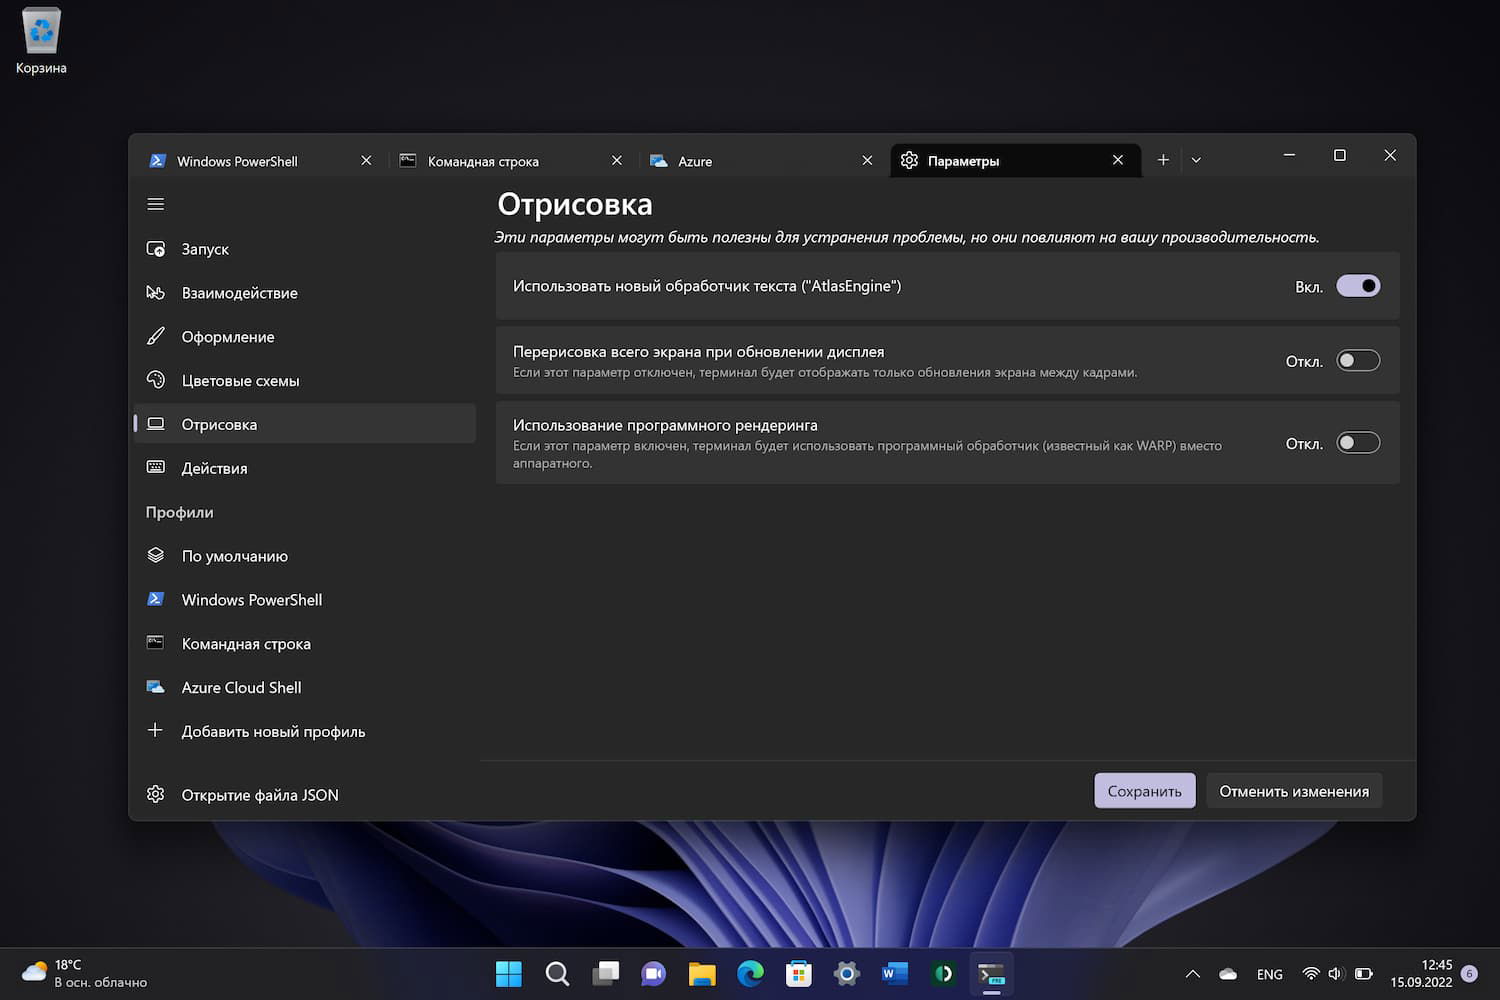
Task: Enable full screen redraw toggle
Action: [1358, 361]
